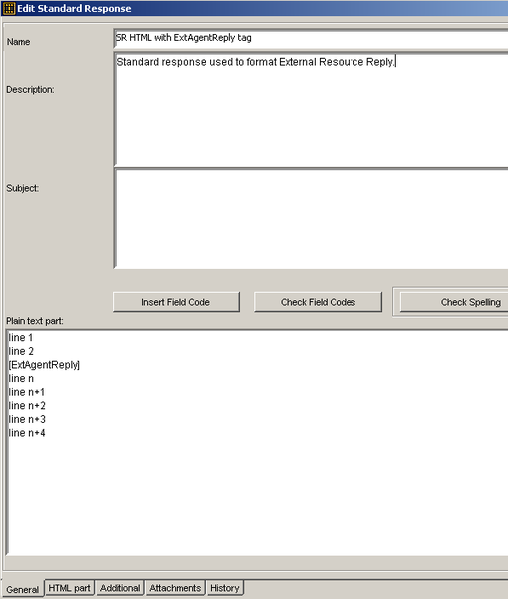The width and height of the screenshot is (508, 599).
Task: Click the 'line n+2' text row
Action: click(x=27, y=406)
